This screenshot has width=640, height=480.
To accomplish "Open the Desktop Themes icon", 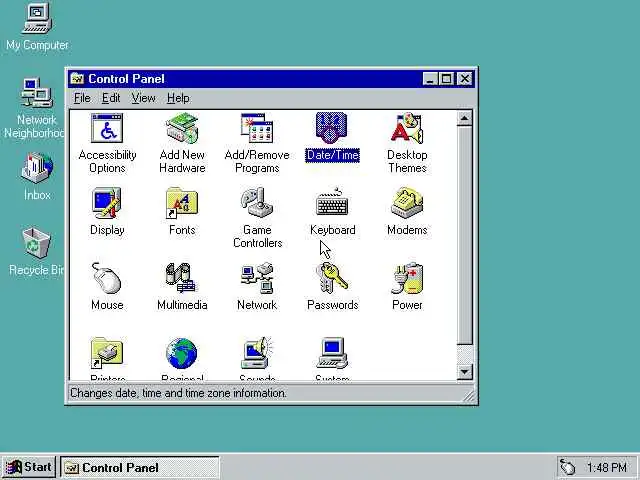I will [x=407, y=129].
